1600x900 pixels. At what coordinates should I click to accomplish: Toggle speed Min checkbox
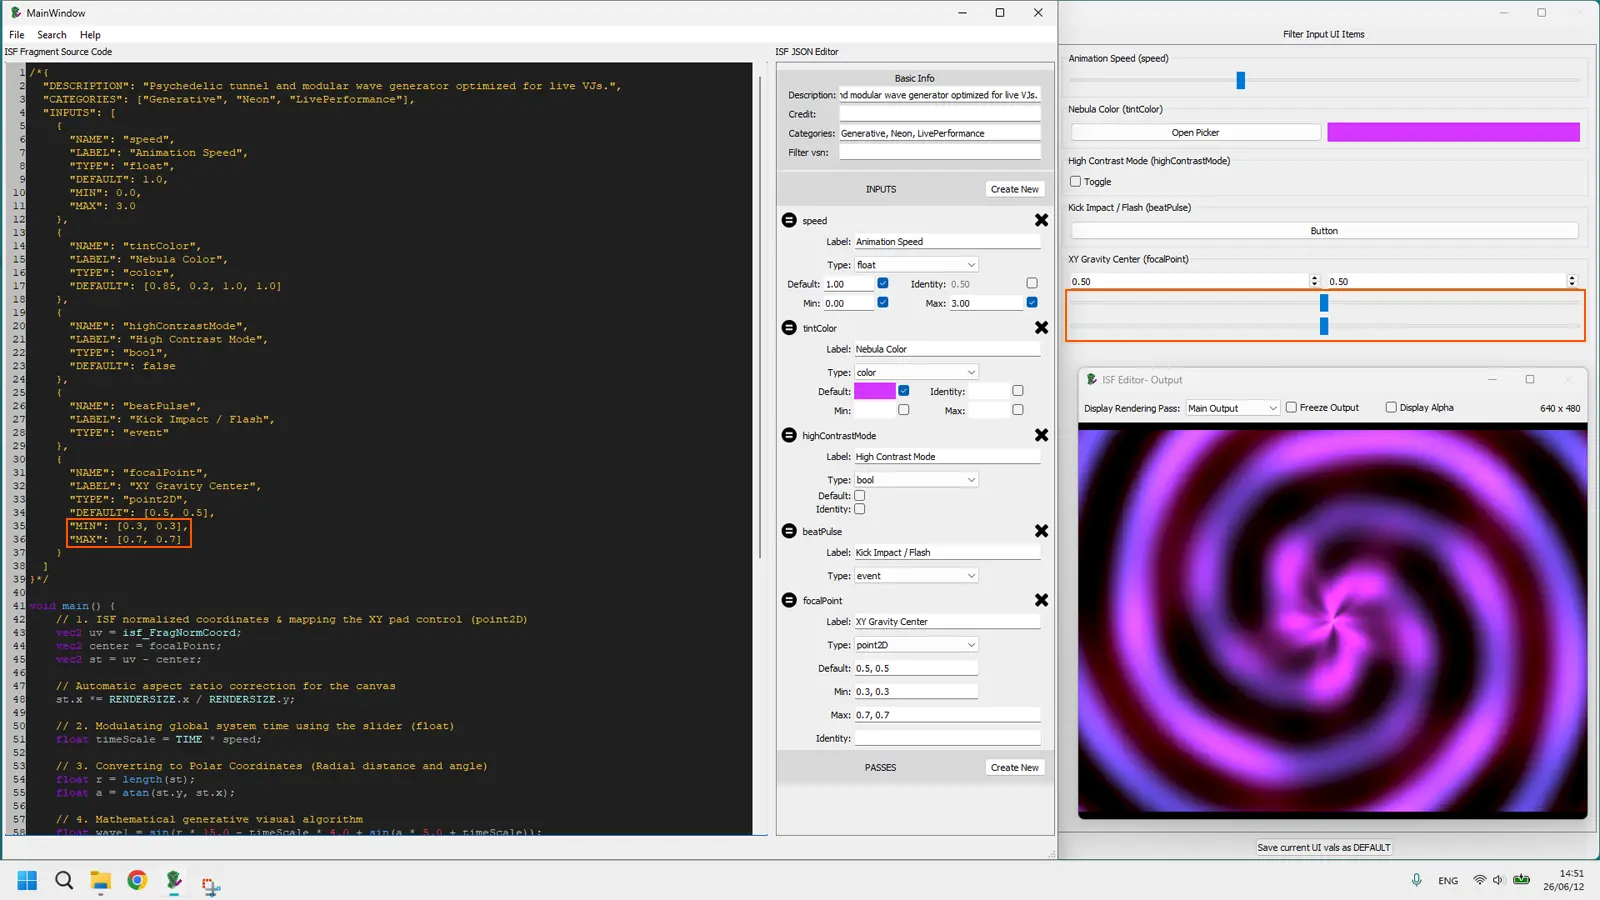pos(883,302)
